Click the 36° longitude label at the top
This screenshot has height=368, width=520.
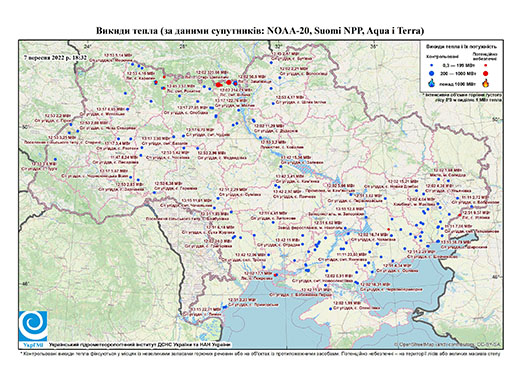[374, 46]
